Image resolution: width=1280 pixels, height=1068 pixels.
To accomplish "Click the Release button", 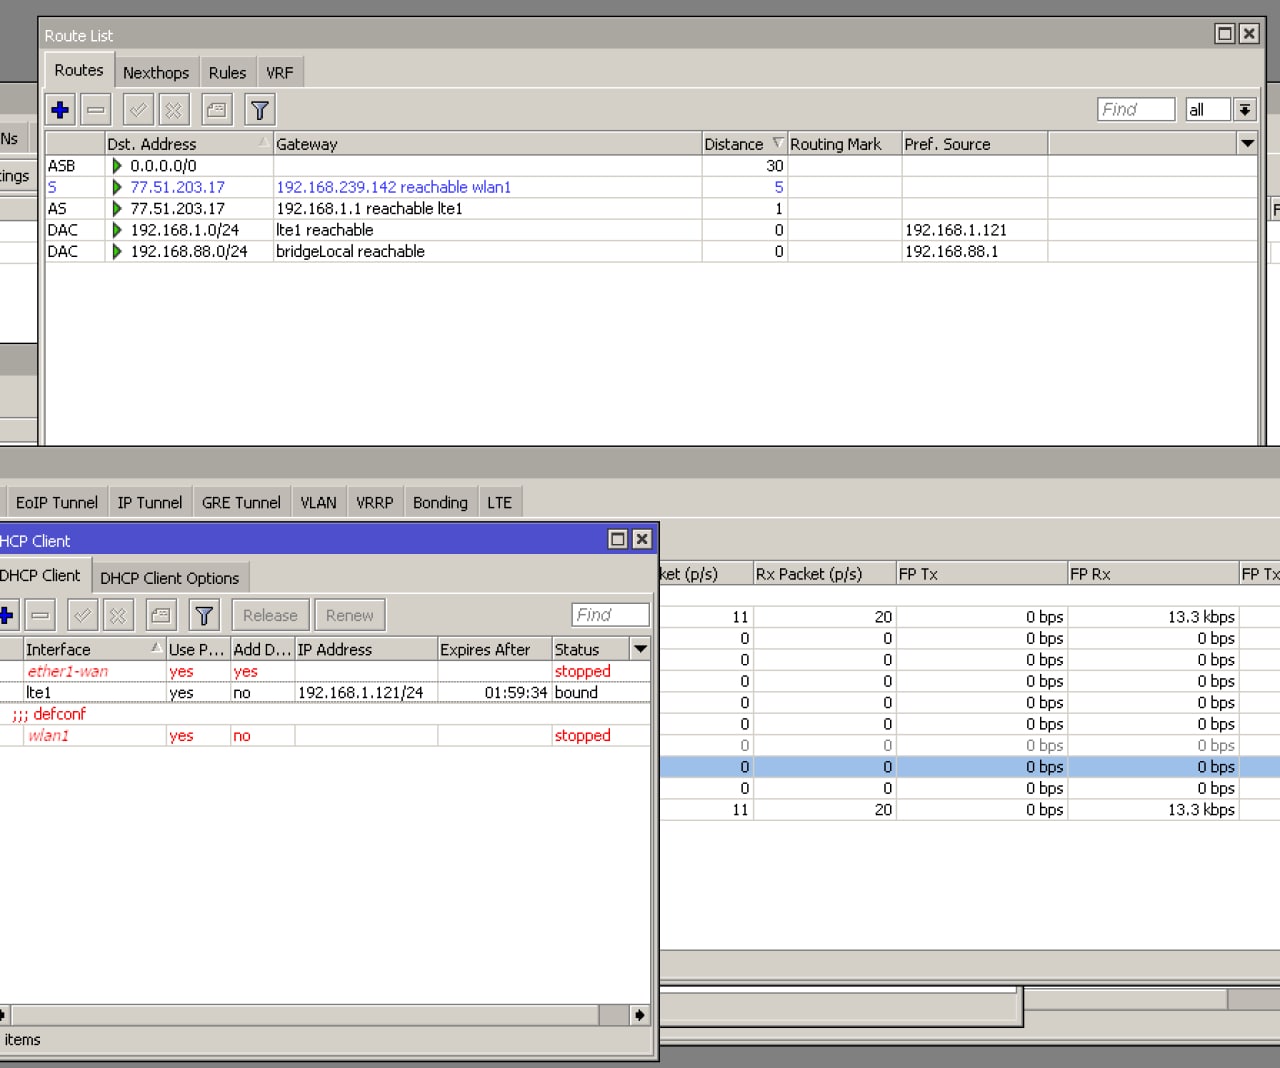I will pos(270,615).
